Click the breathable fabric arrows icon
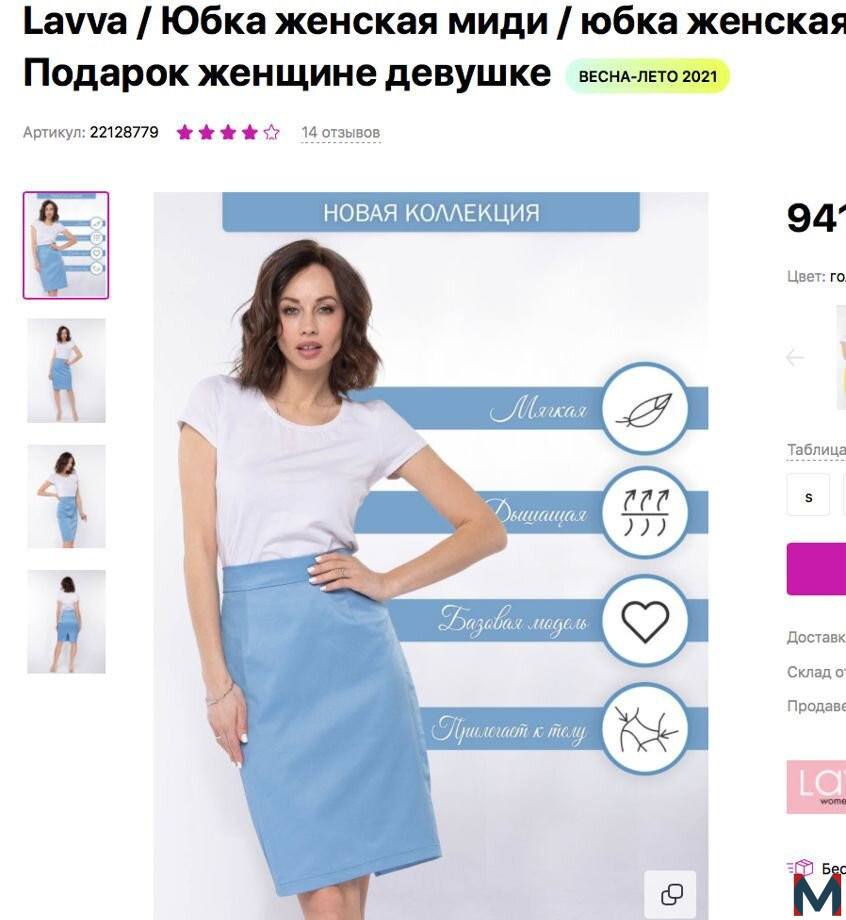Image resolution: width=846 pixels, height=920 pixels. pos(645,513)
